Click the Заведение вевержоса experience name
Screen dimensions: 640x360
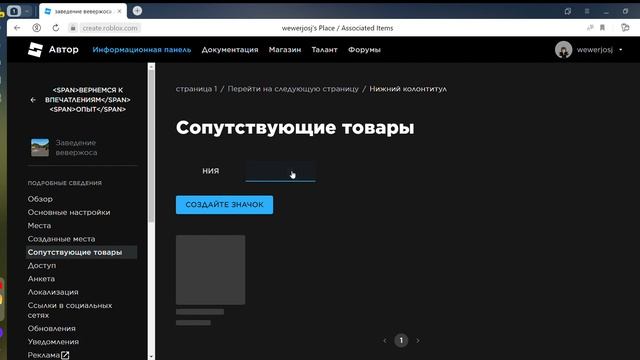pyautogui.click(x=76, y=147)
